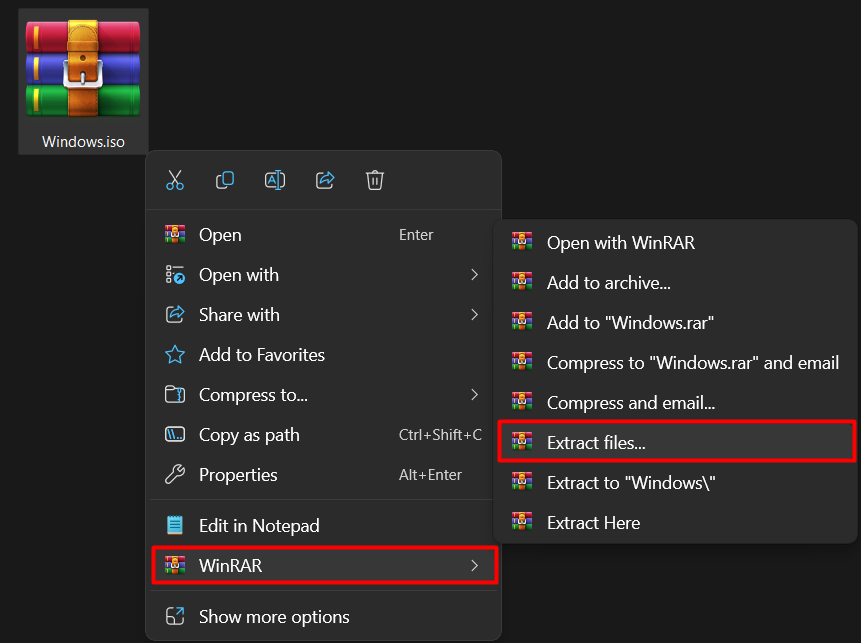Click the WinRAR icon beside Extract Here
The height and width of the screenshot is (643, 861).
click(521, 521)
